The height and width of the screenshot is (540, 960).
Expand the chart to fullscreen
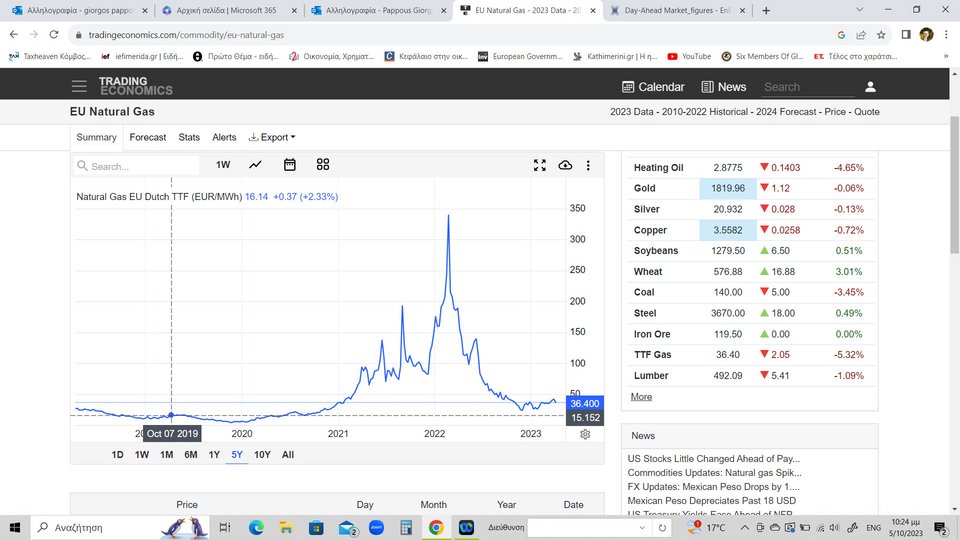540,165
